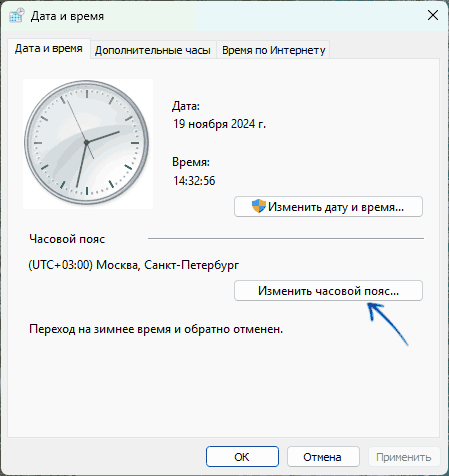
Task: Confirm with the OK button
Action: coord(242,457)
